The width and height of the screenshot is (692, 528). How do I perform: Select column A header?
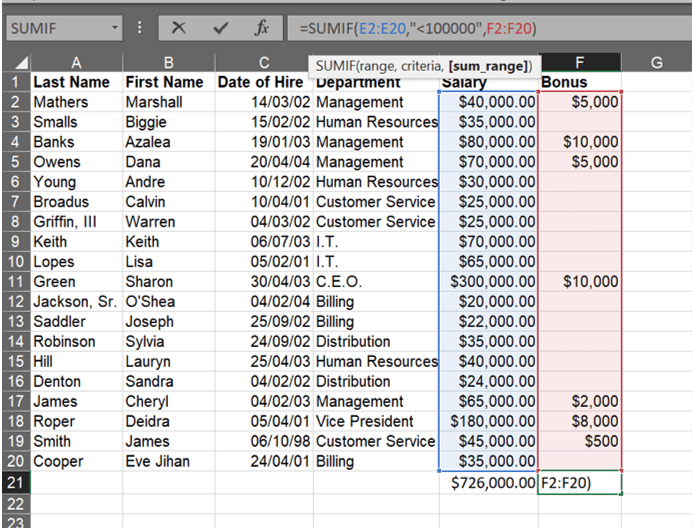pos(76,63)
